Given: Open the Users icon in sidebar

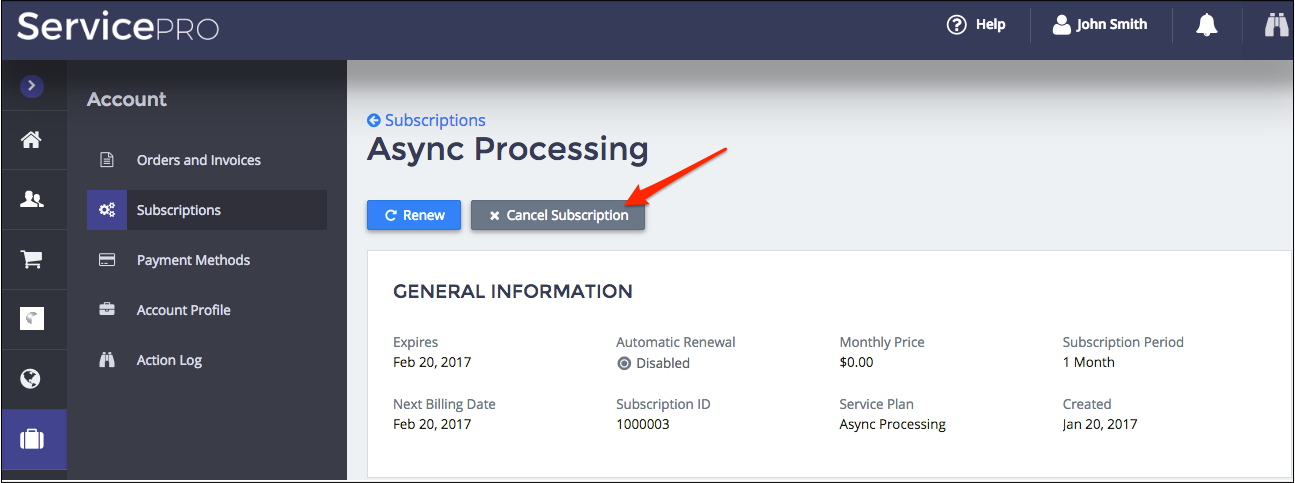Looking at the screenshot, I should tap(32, 199).
